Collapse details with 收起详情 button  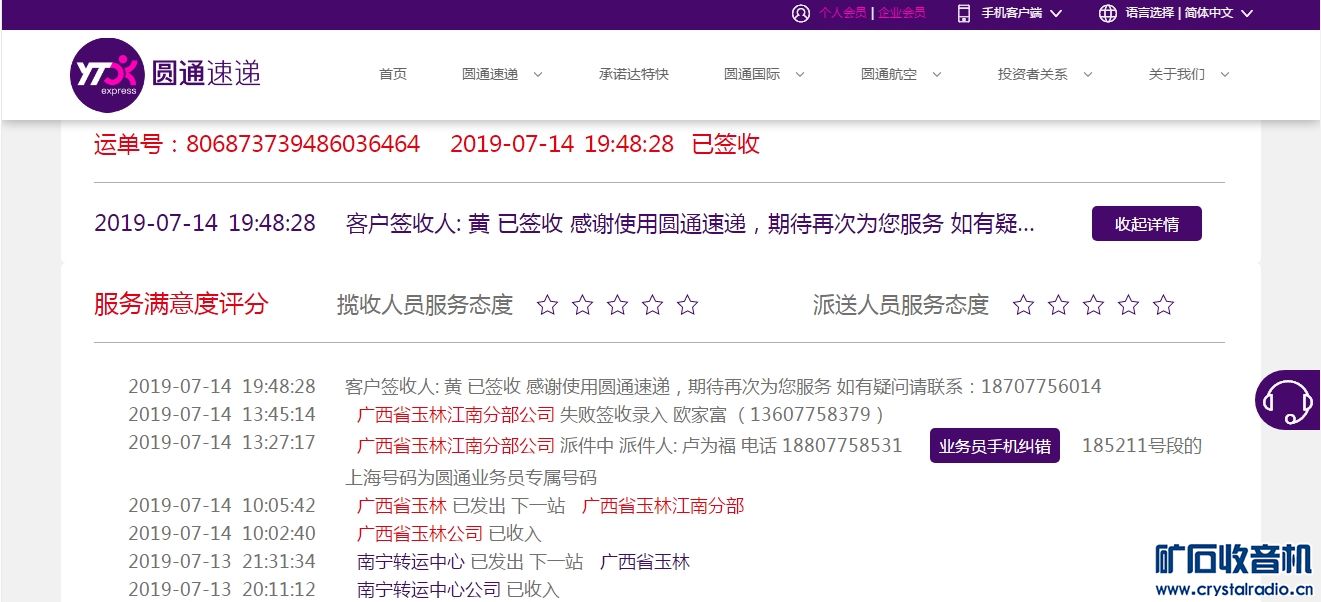tap(1147, 224)
